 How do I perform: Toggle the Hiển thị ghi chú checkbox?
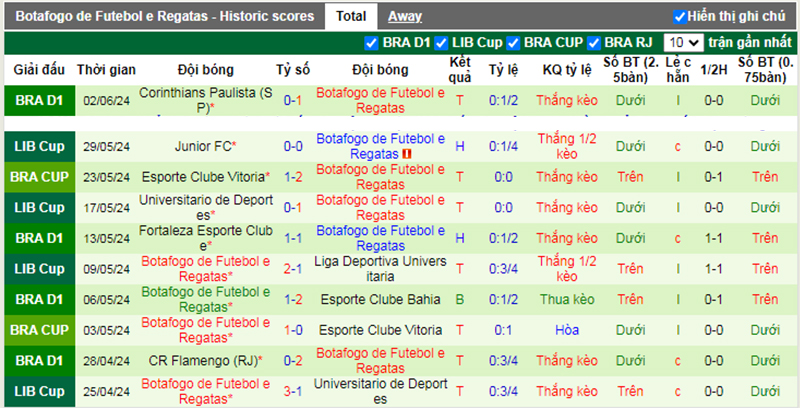(x=680, y=16)
